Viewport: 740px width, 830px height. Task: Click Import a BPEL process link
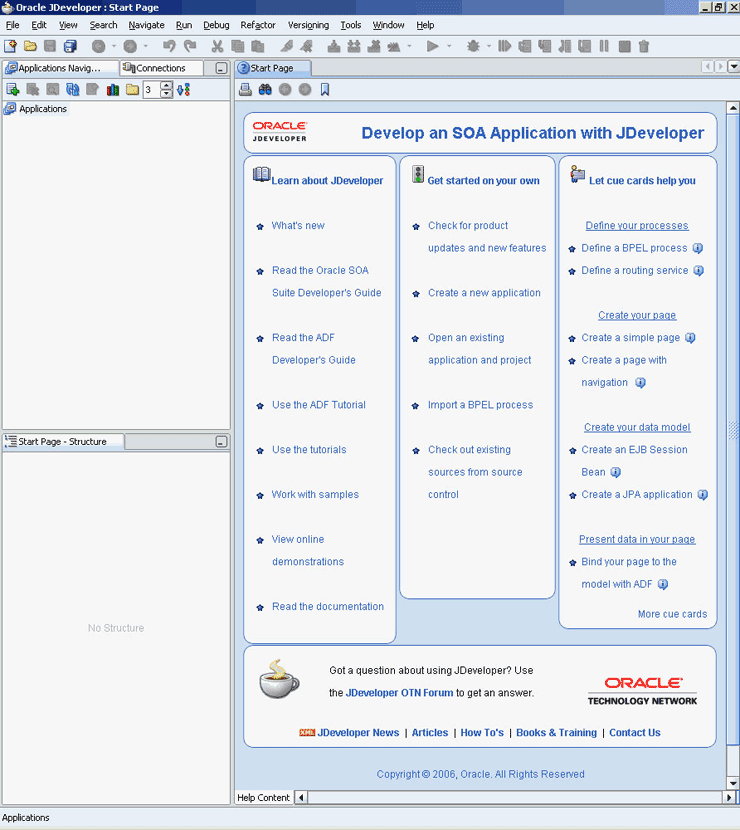481,405
